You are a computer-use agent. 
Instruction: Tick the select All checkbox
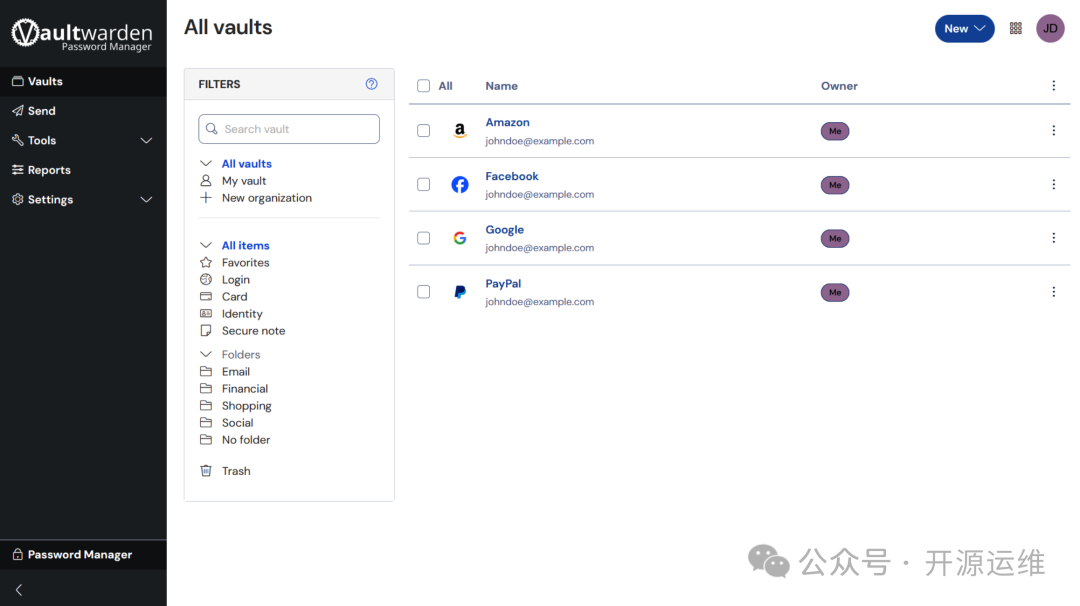coord(424,86)
